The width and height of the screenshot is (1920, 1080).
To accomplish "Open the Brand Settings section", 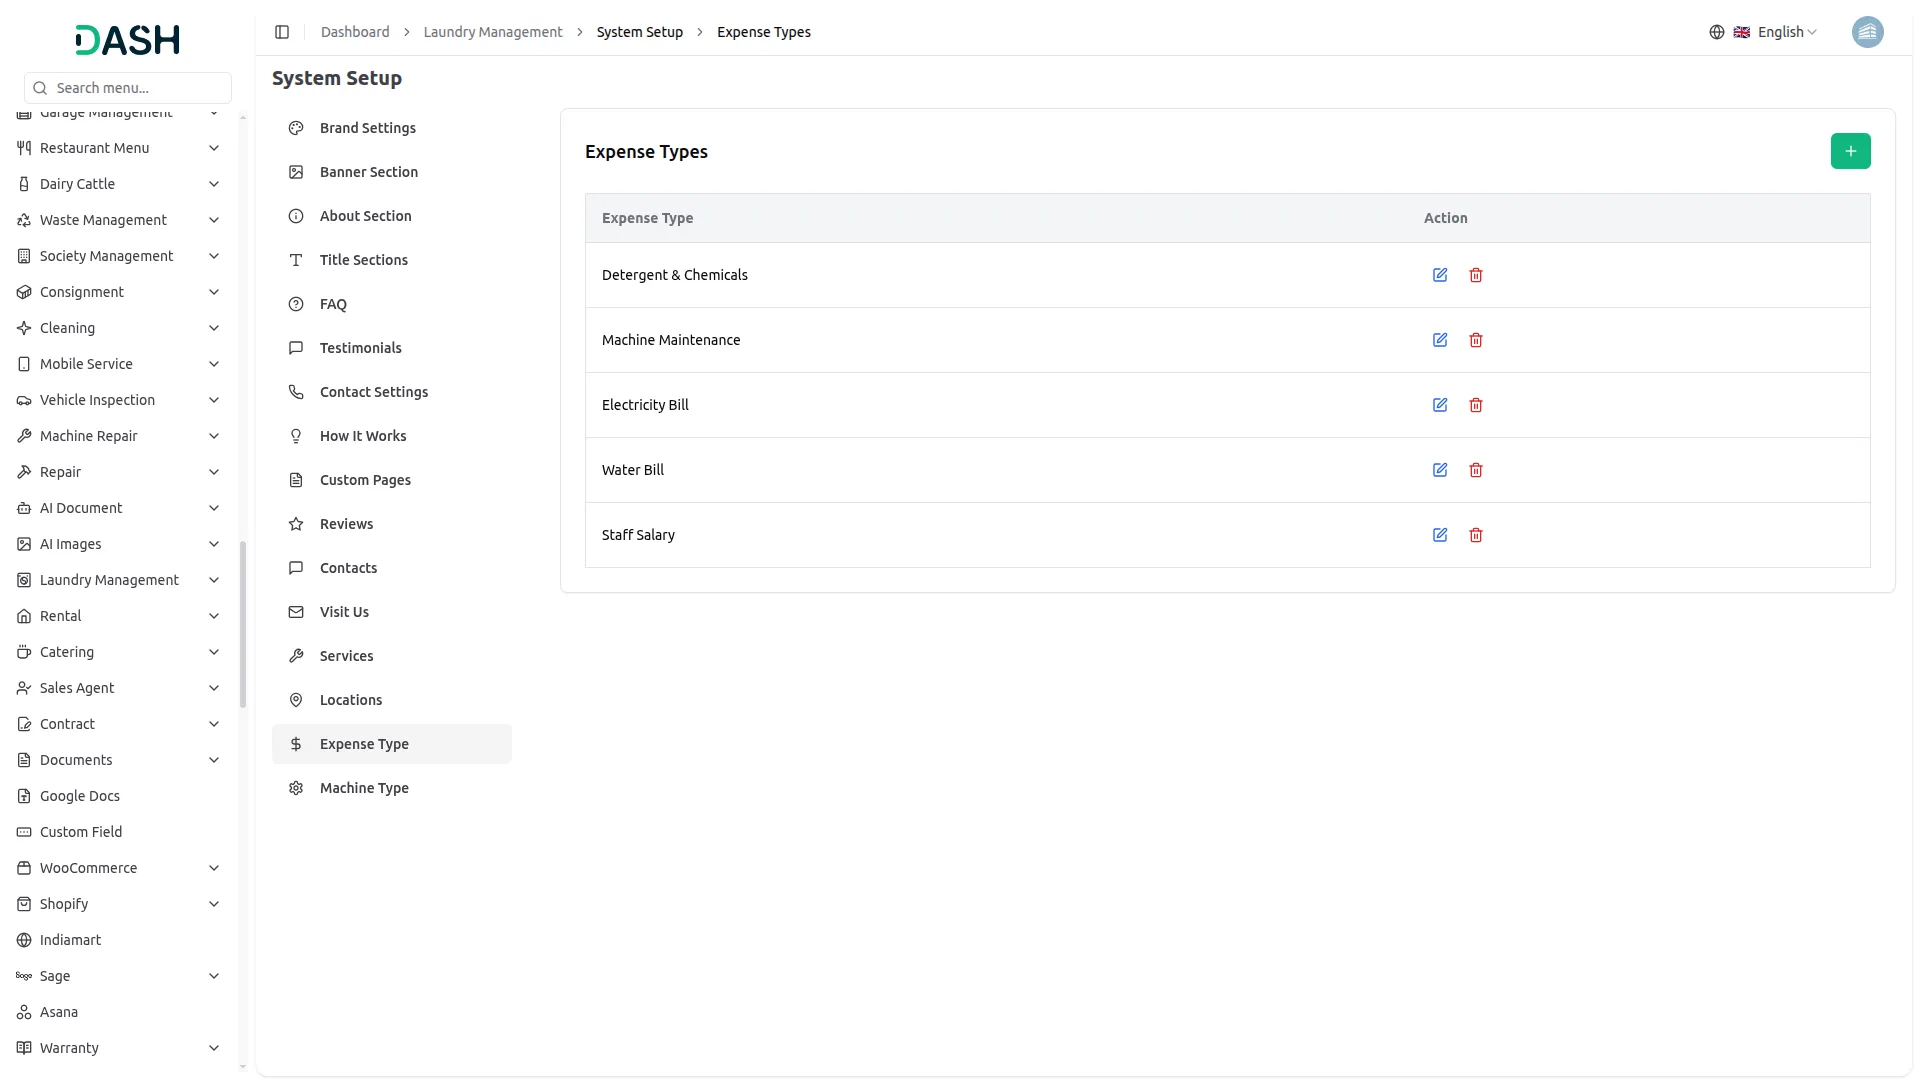I will [x=392, y=128].
